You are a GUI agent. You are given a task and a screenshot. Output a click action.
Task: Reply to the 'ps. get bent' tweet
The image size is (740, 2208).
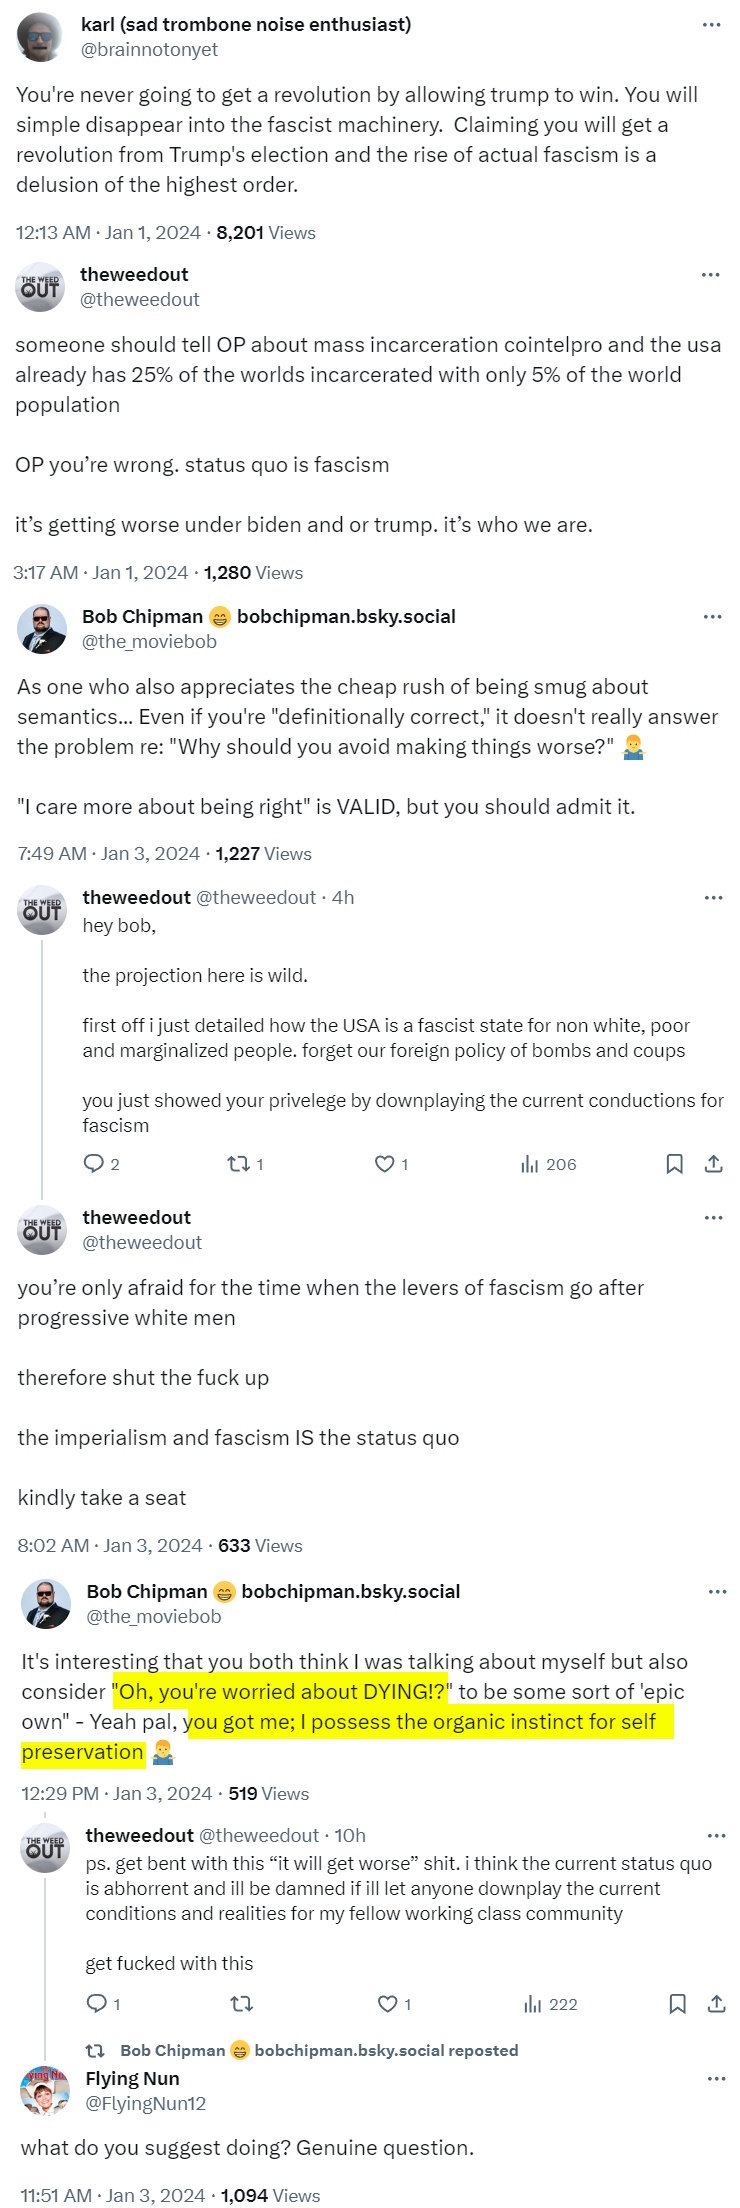pyautogui.click(x=97, y=2004)
